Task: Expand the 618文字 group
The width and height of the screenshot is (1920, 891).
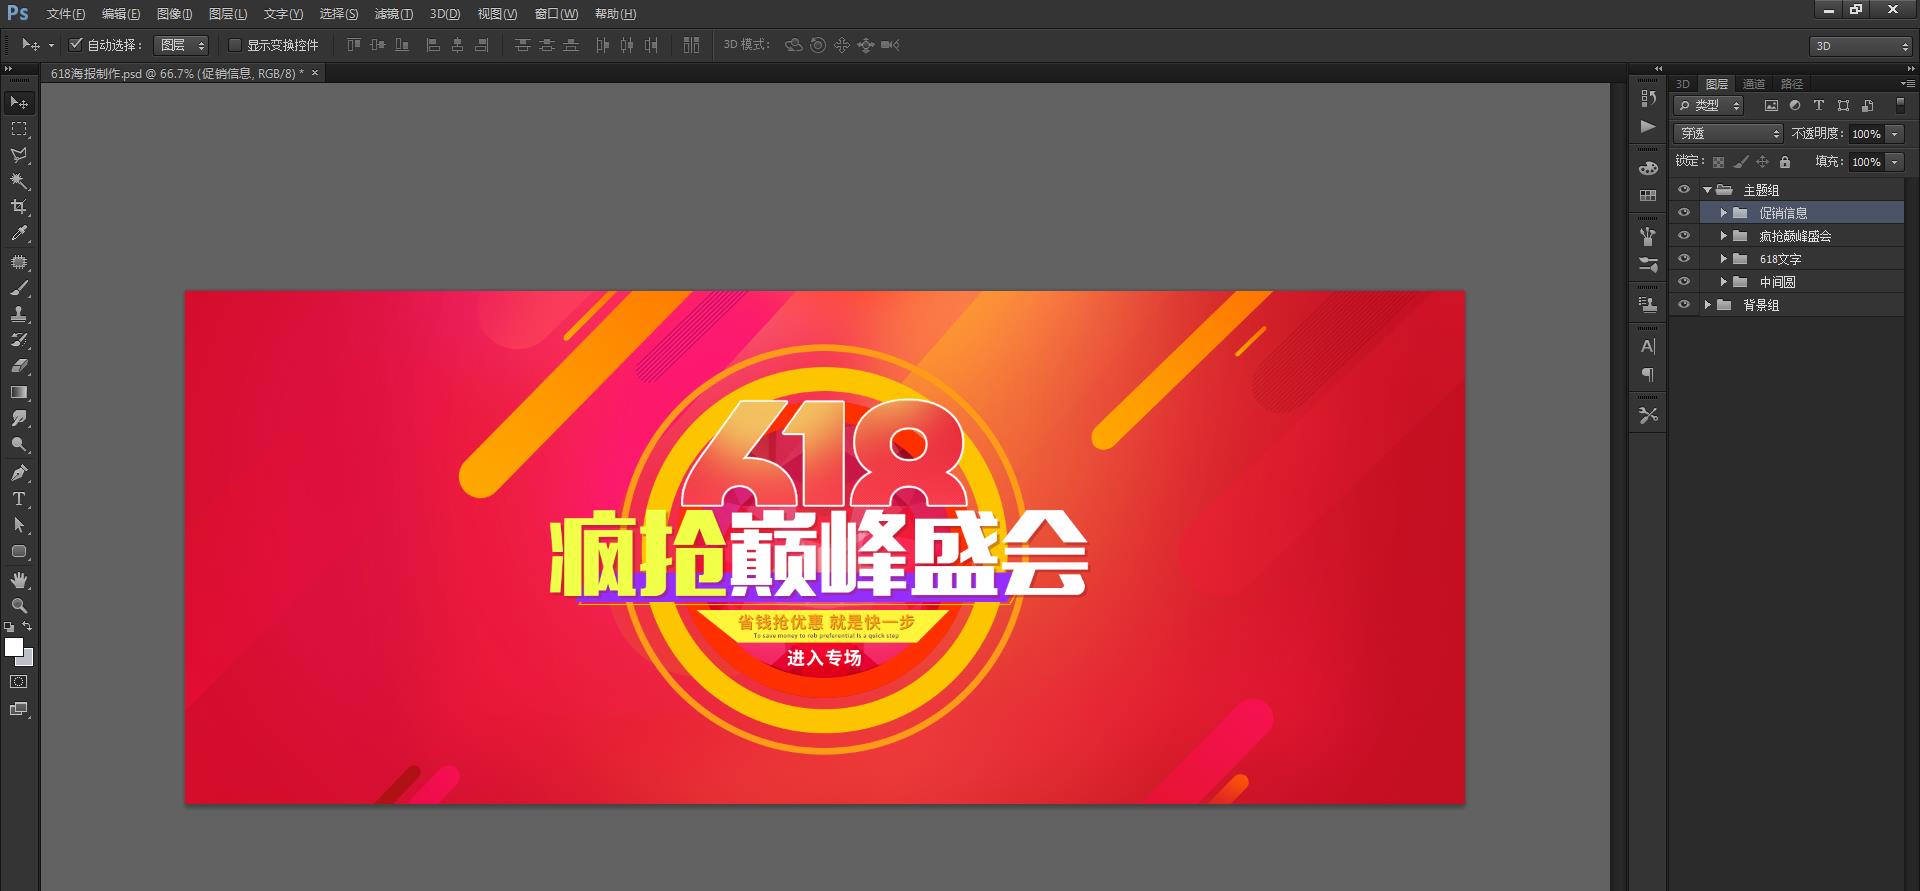Action: click(x=1723, y=259)
